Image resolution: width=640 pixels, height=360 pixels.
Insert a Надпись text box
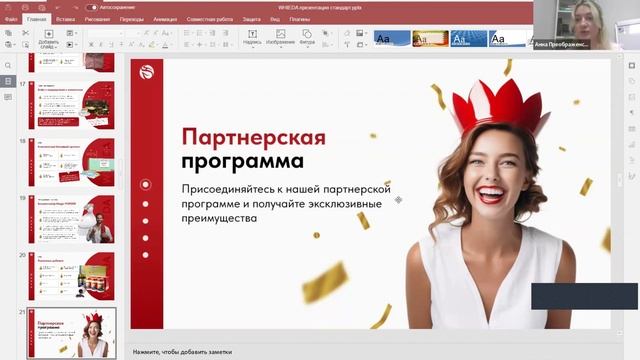(252, 39)
